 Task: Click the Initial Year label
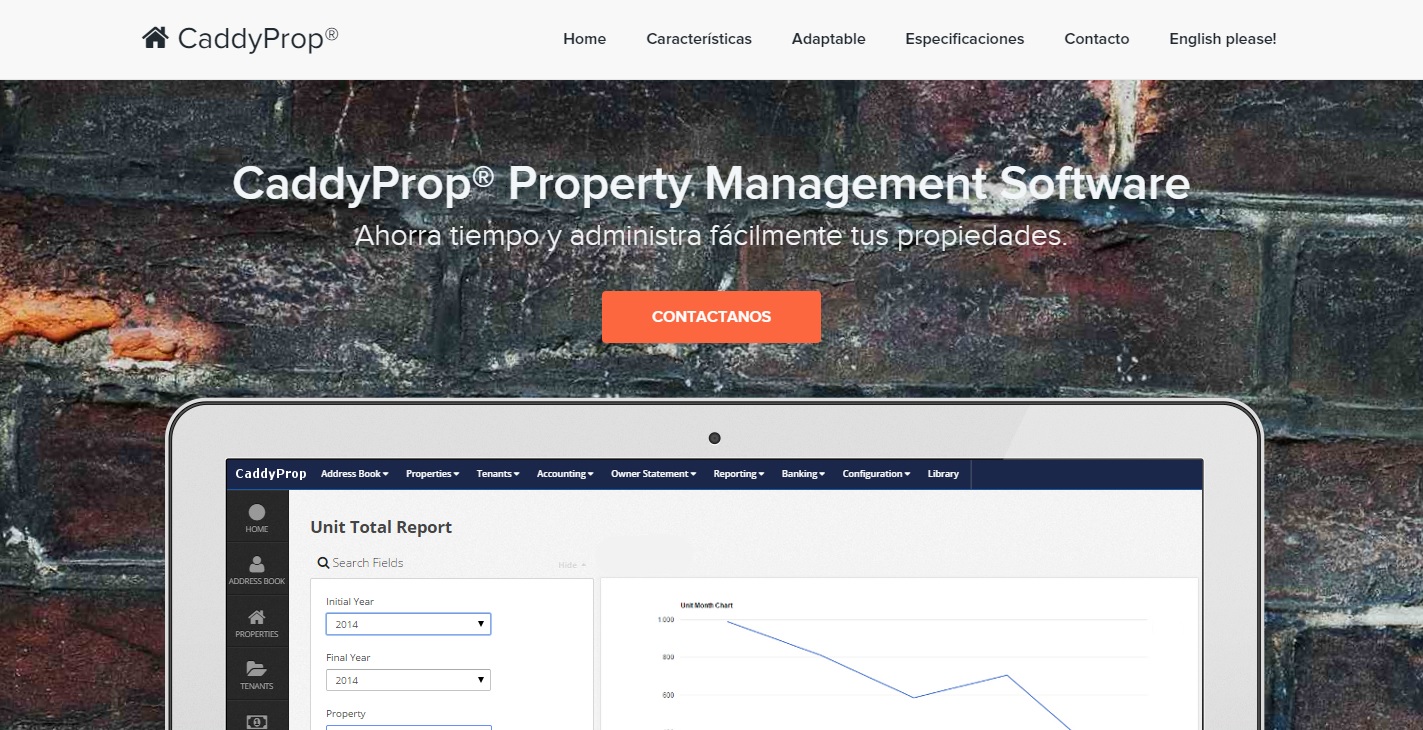pos(350,602)
